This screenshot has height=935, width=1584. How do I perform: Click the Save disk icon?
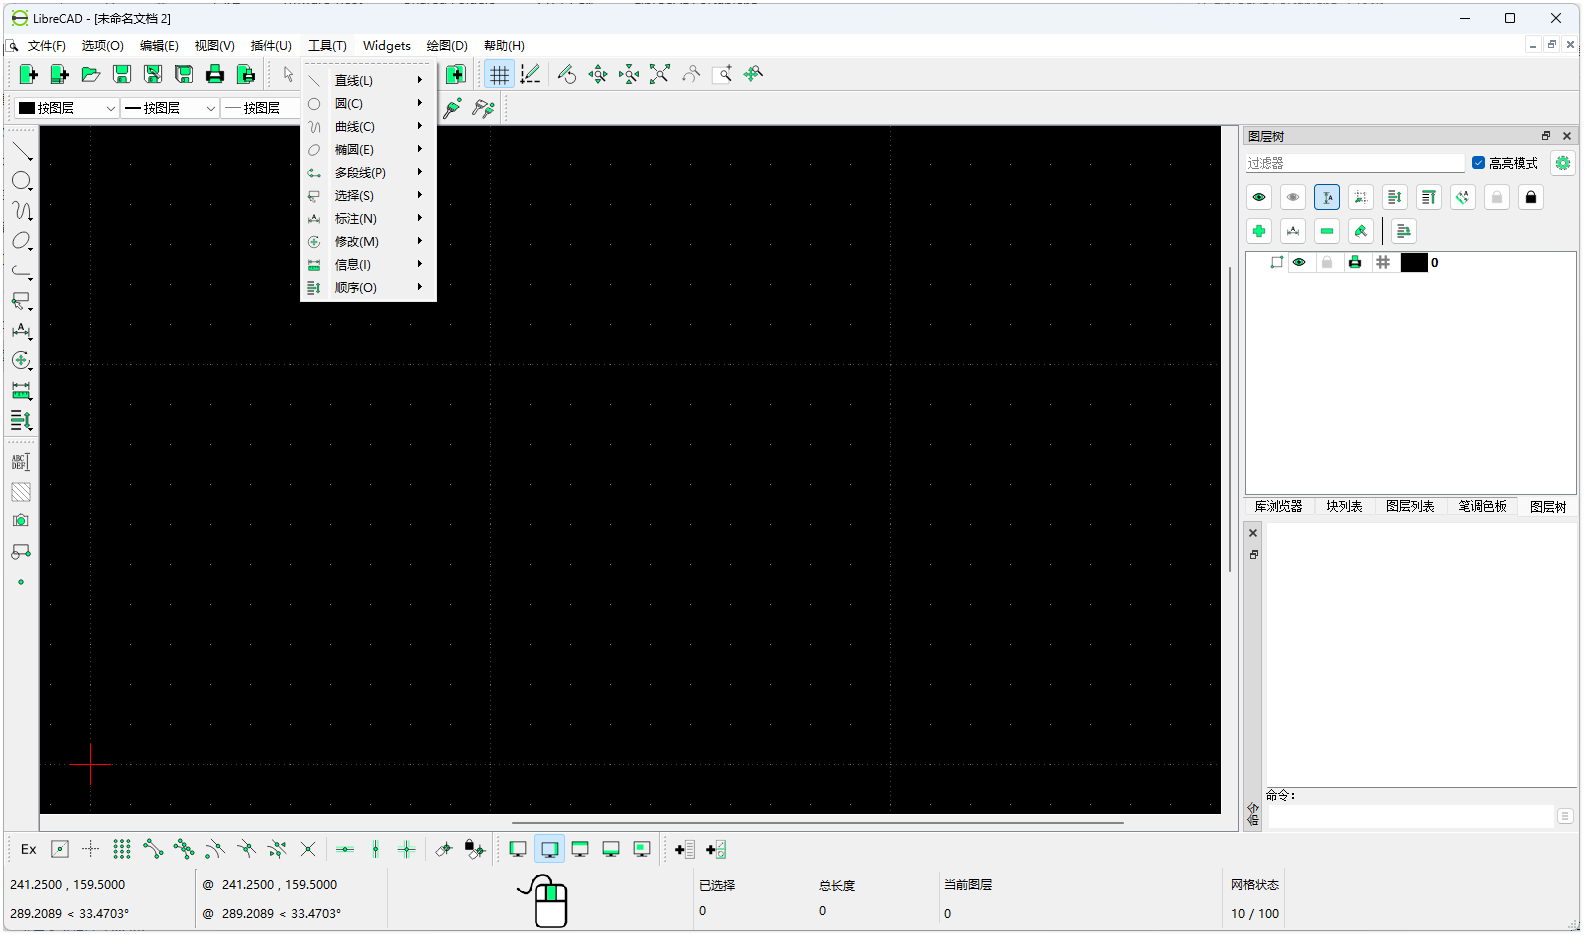coord(121,74)
